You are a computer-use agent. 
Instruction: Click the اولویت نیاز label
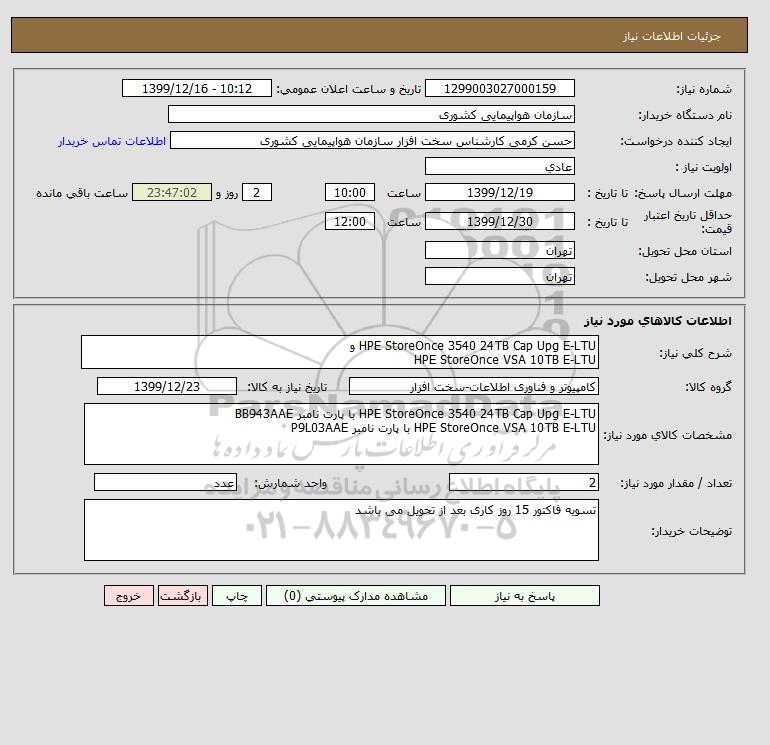tap(704, 167)
